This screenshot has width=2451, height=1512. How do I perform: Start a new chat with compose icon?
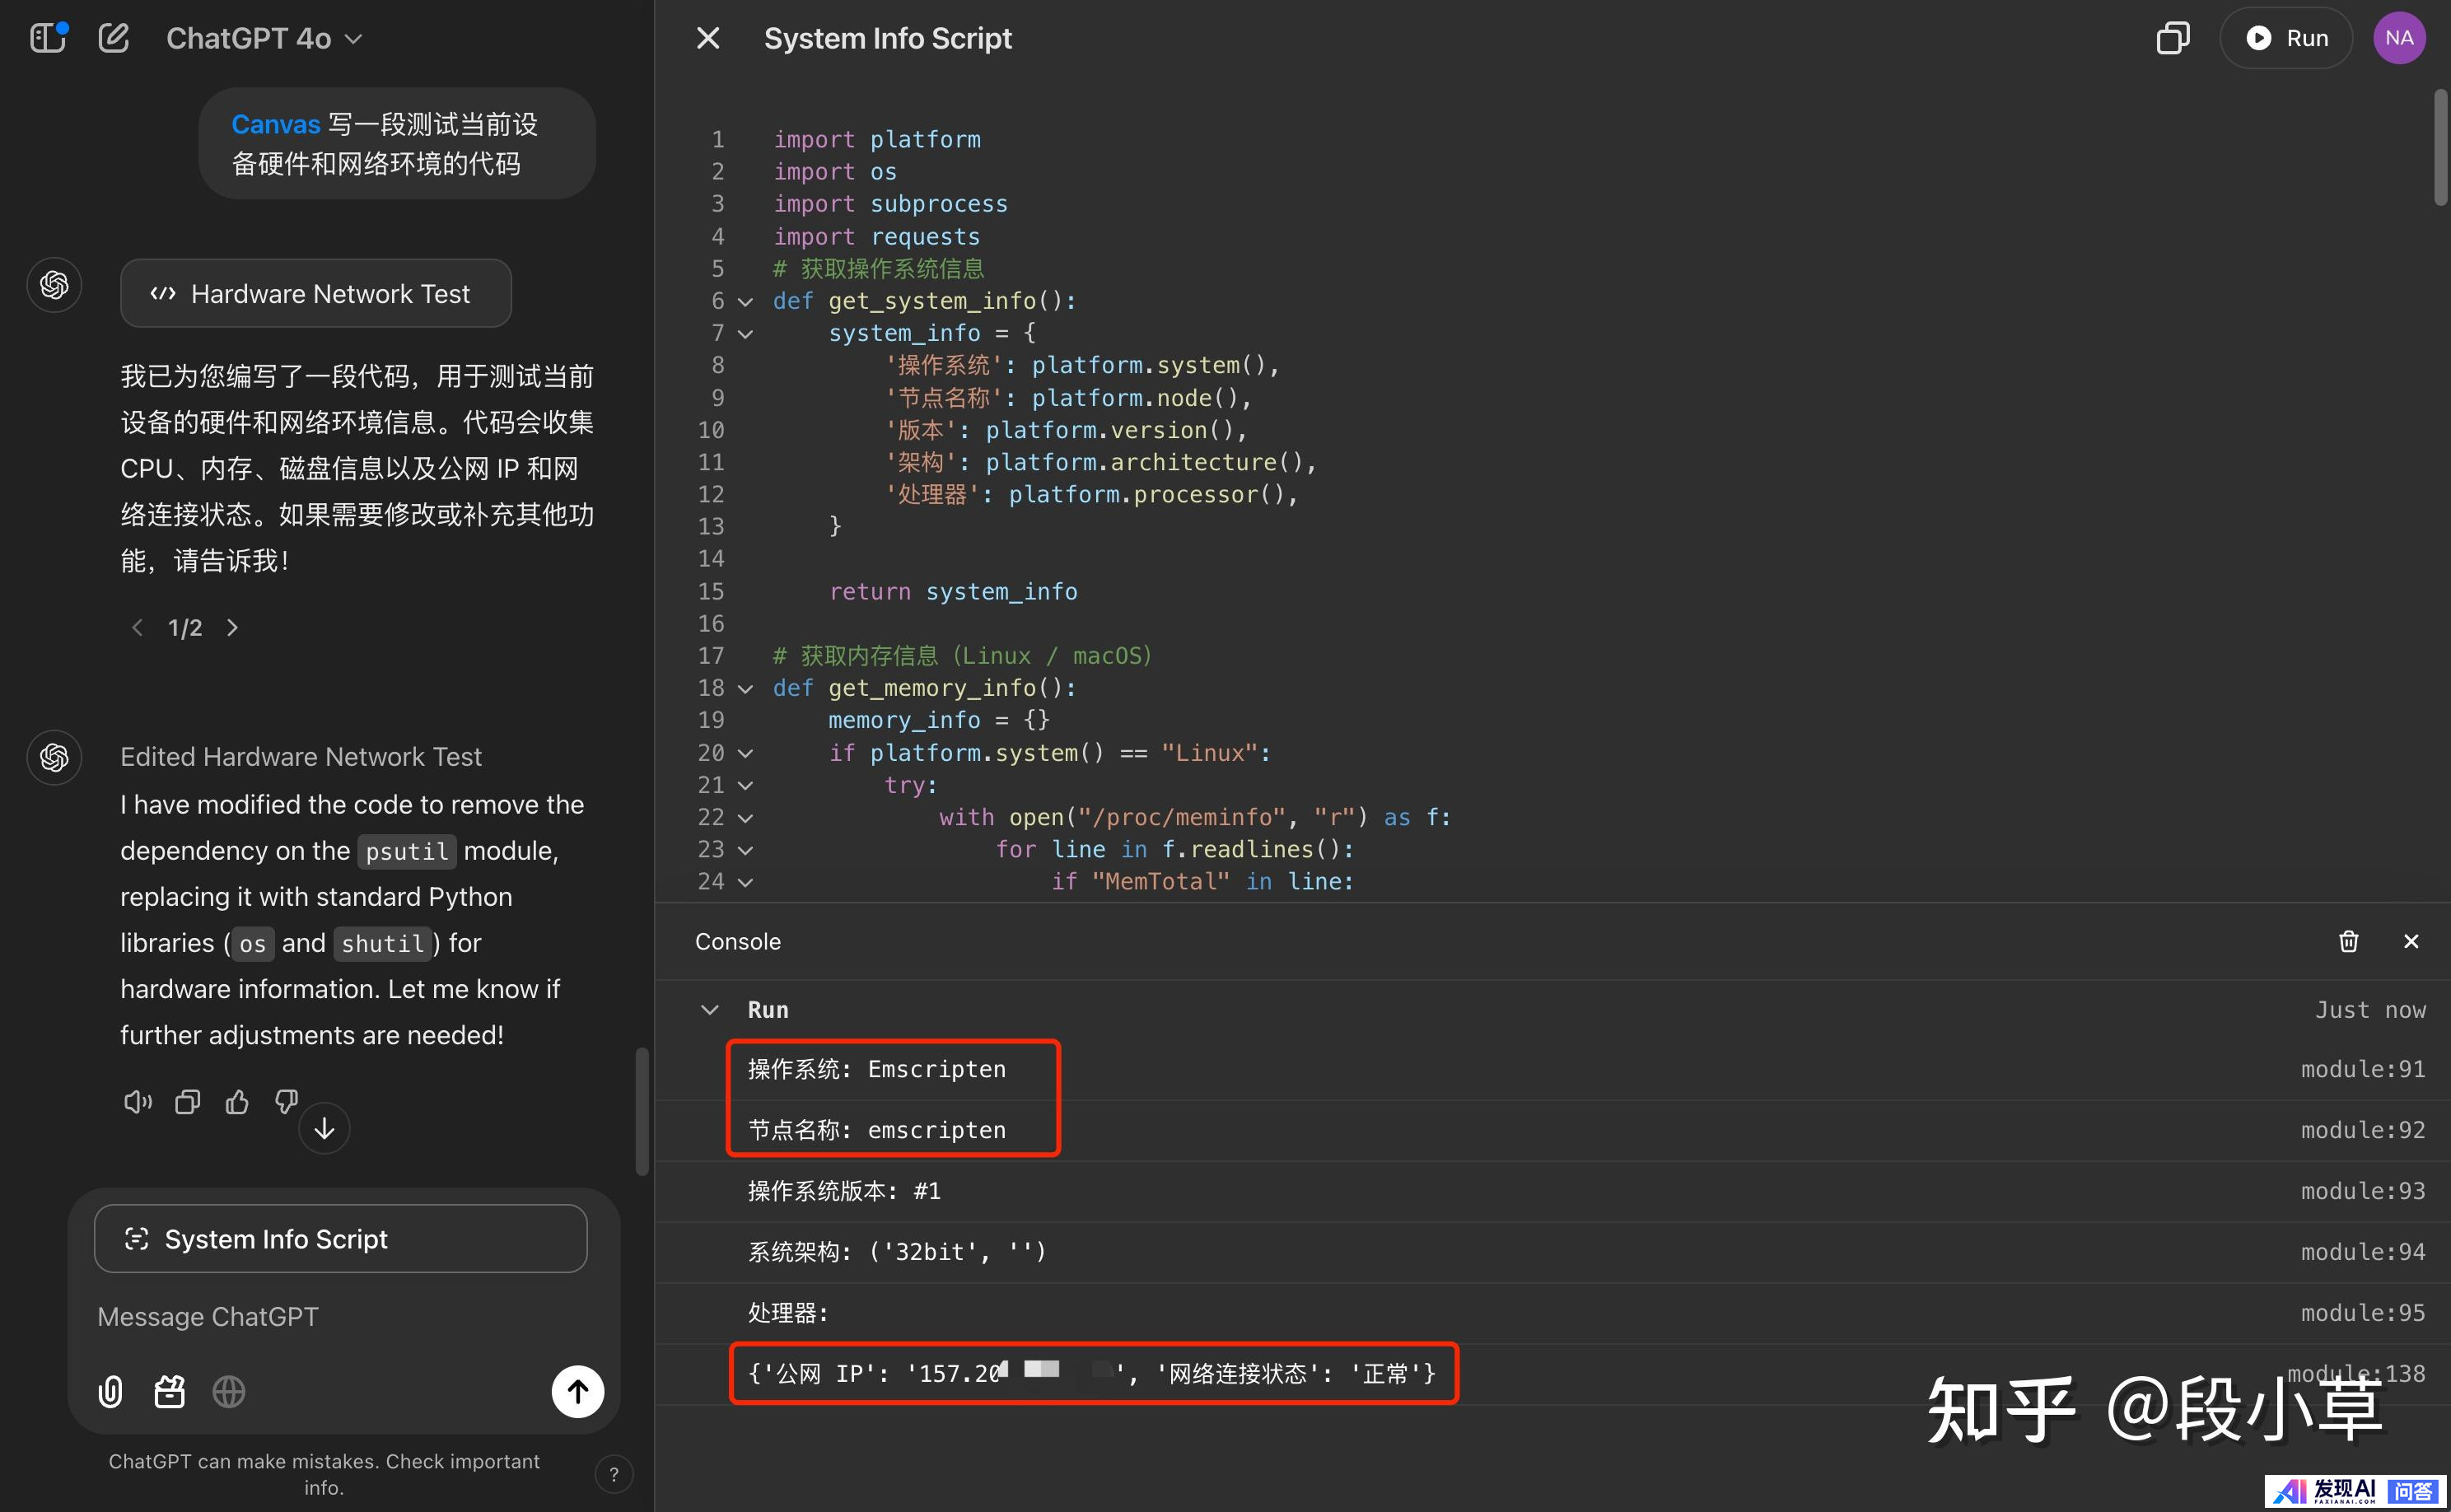point(114,38)
